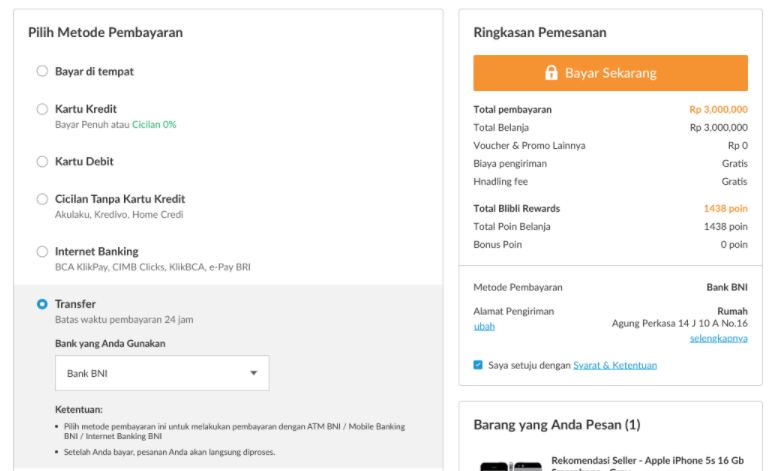Click the Barang yang Anda Pesan heading
The image size is (779, 471).
tap(556, 425)
